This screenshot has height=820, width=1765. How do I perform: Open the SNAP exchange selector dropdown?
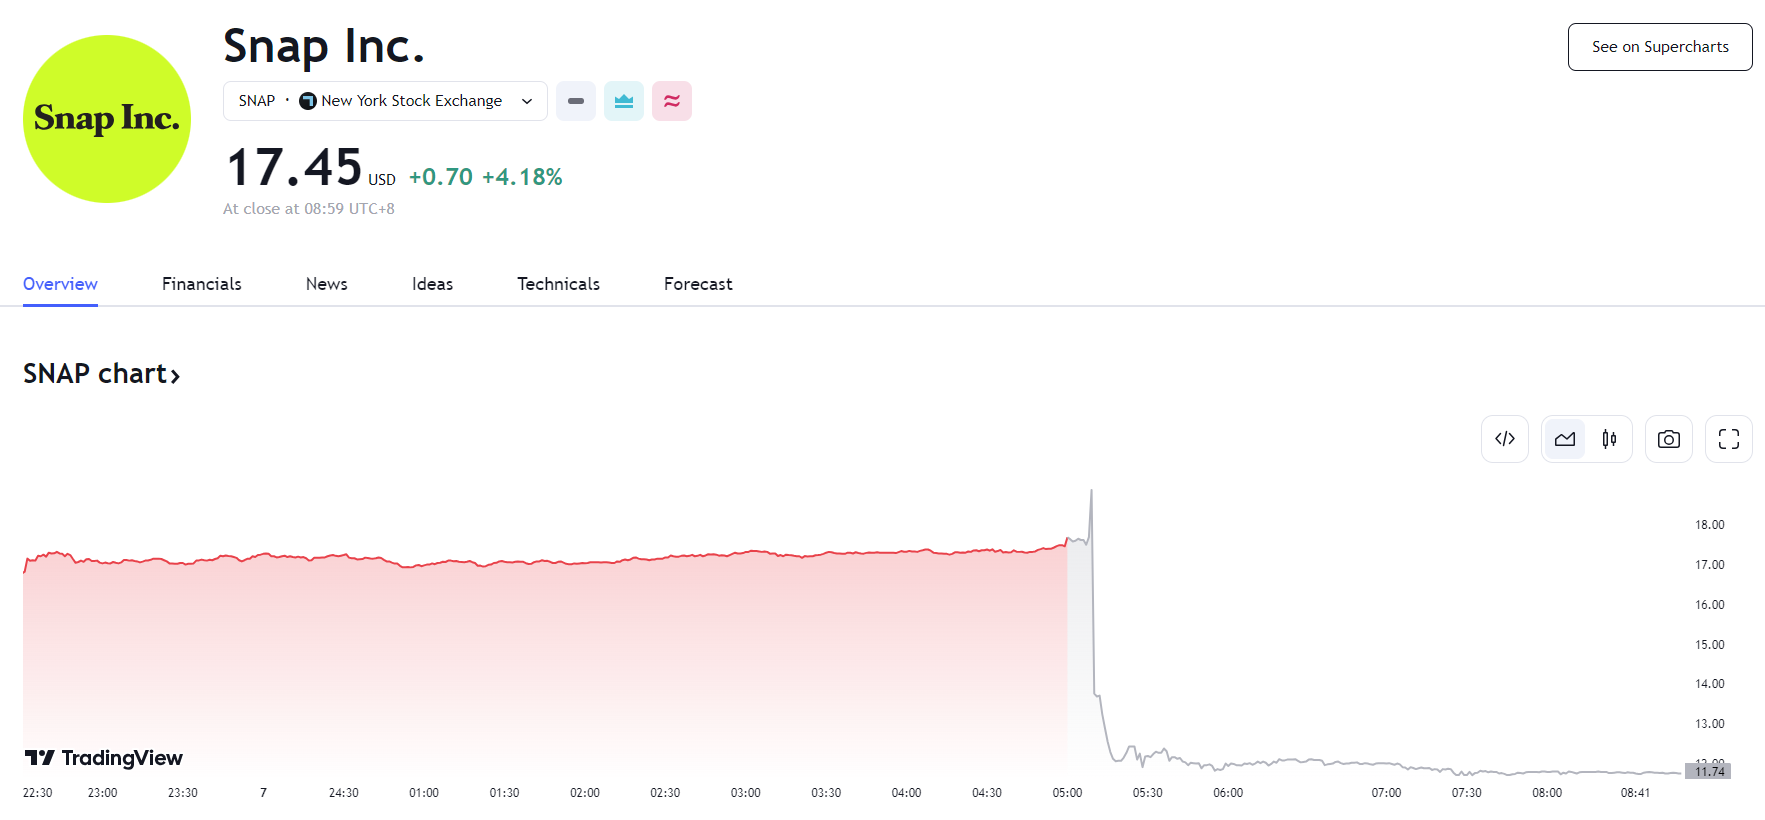(x=385, y=101)
